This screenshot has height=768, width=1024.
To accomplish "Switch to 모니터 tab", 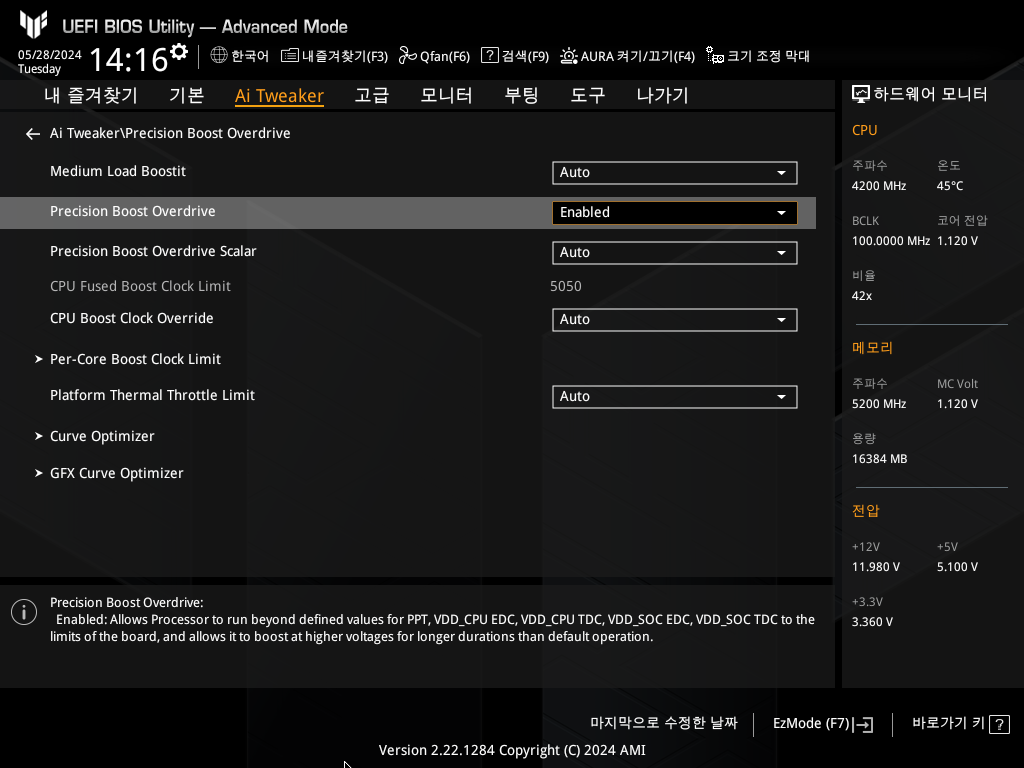I will (x=447, y=95).
